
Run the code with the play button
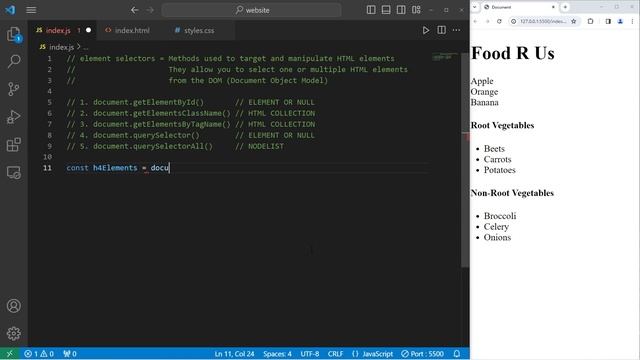coord(426,30)
